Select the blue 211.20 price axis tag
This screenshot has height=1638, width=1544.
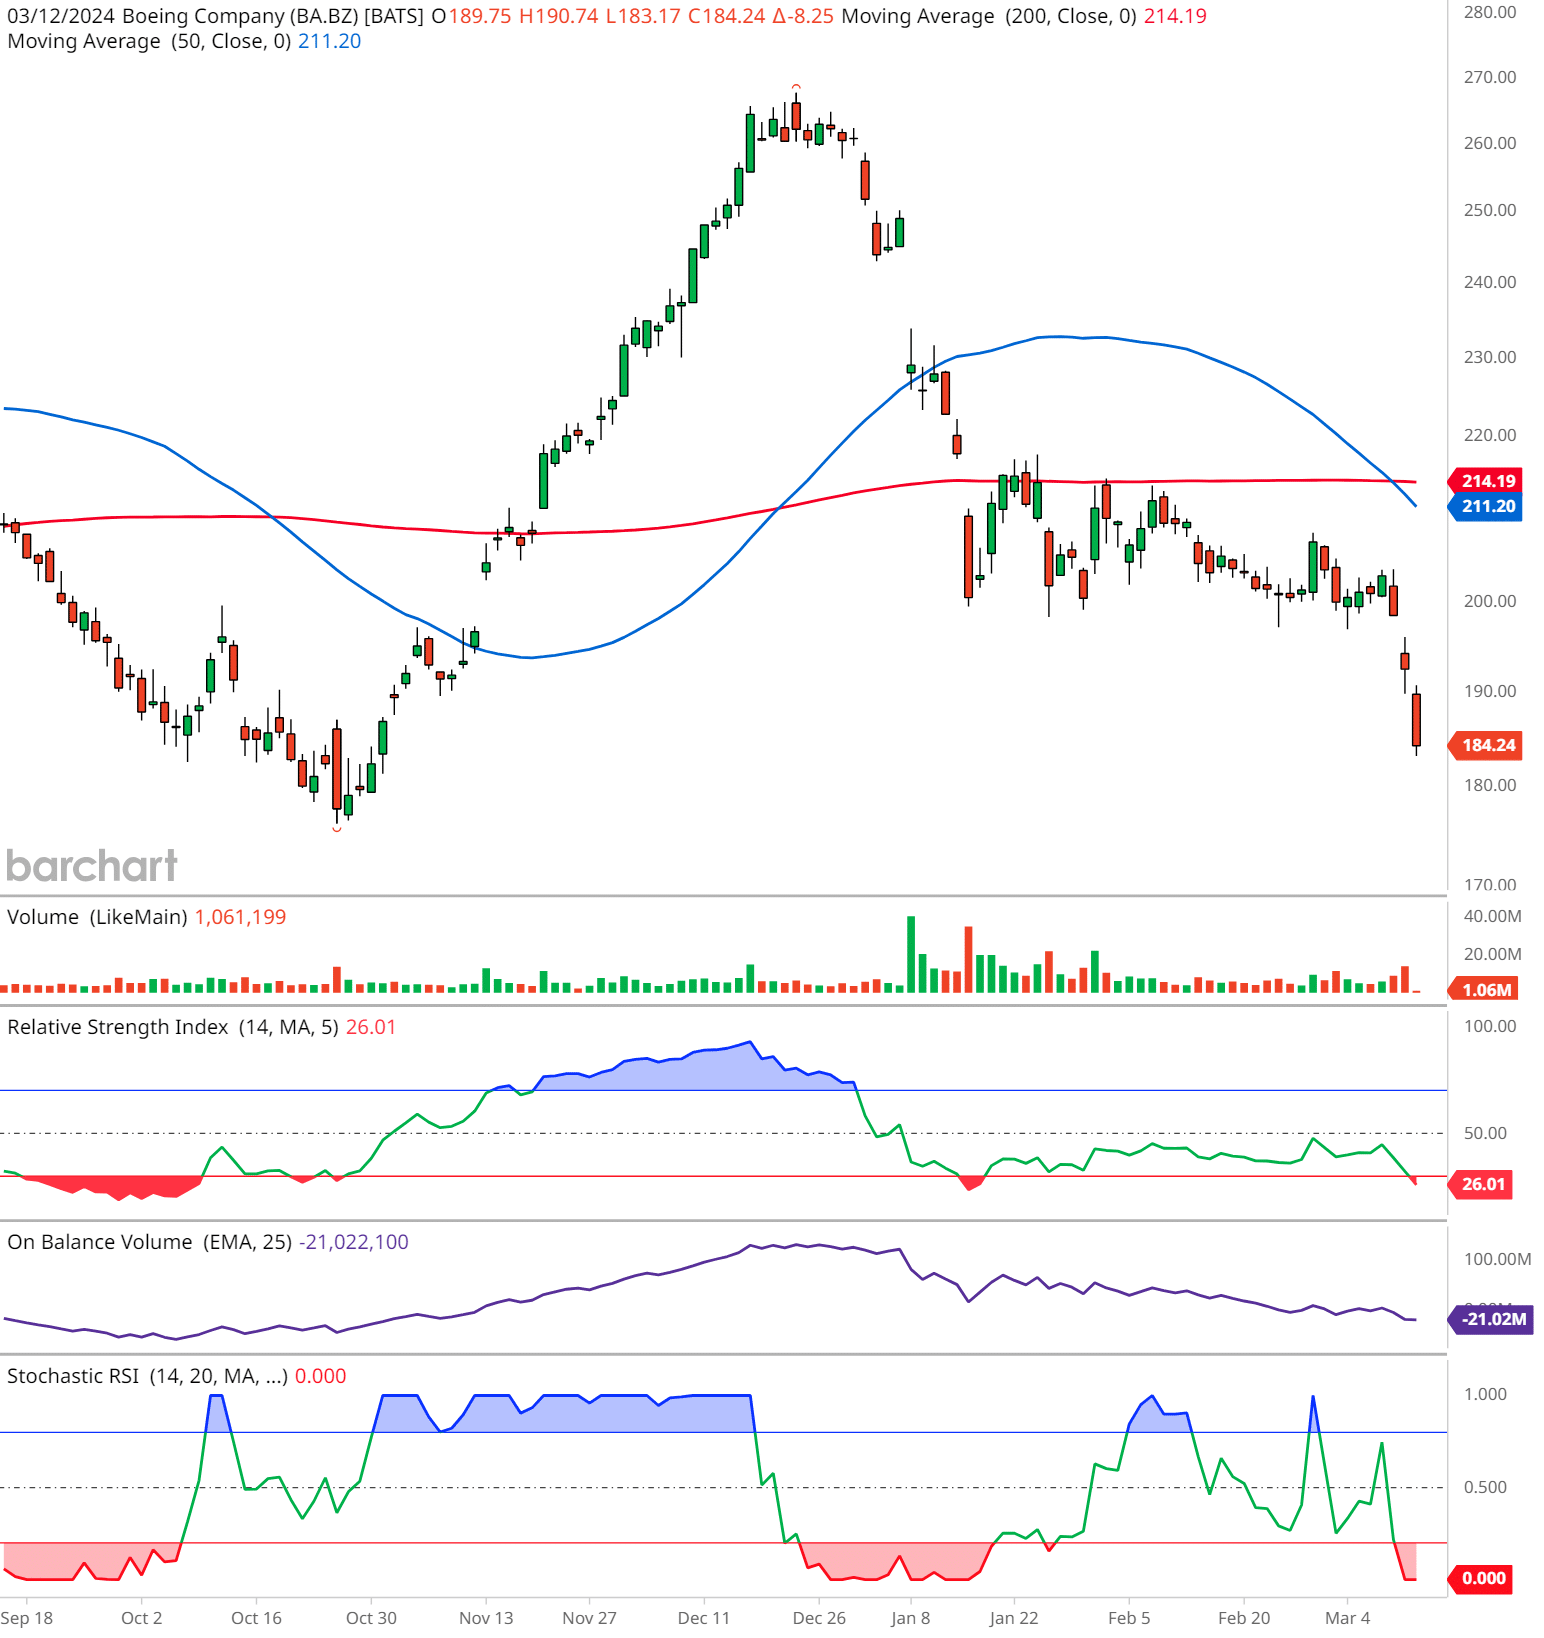tap(1487, 506)
